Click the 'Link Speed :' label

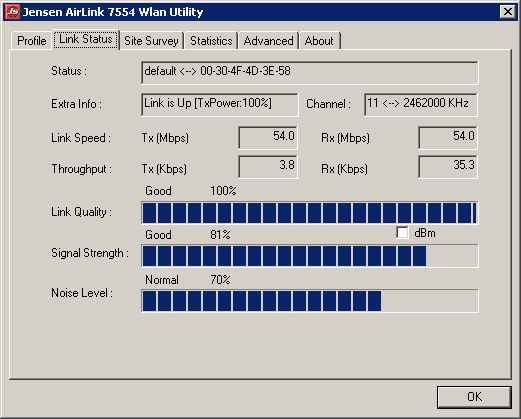pyautogui.click(x=81, y=138)
